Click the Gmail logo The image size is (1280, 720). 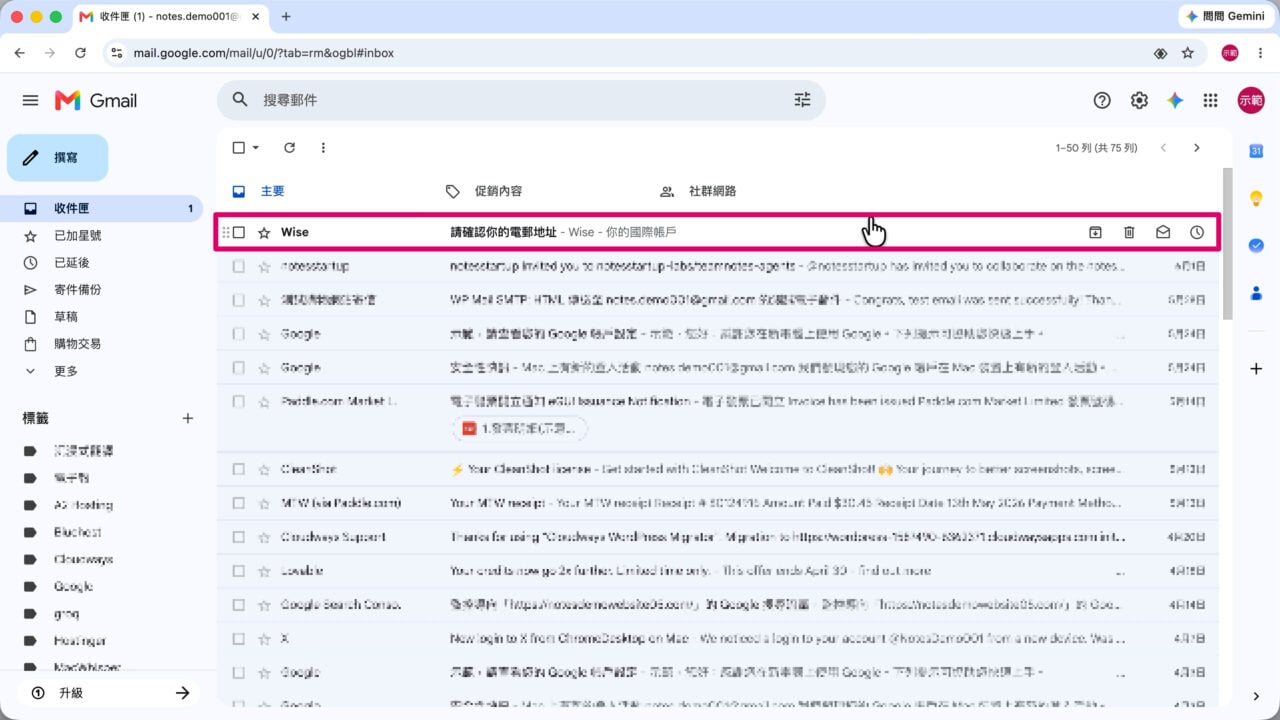96,100
